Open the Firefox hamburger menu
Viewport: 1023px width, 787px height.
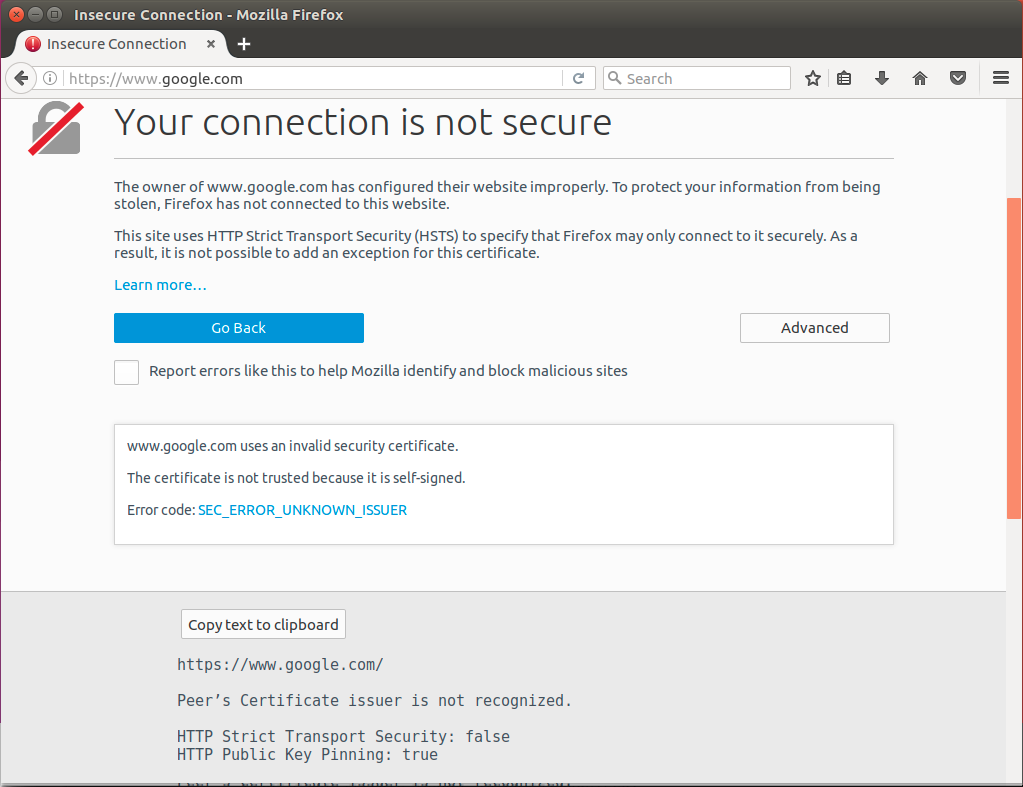coord(1000,78)
